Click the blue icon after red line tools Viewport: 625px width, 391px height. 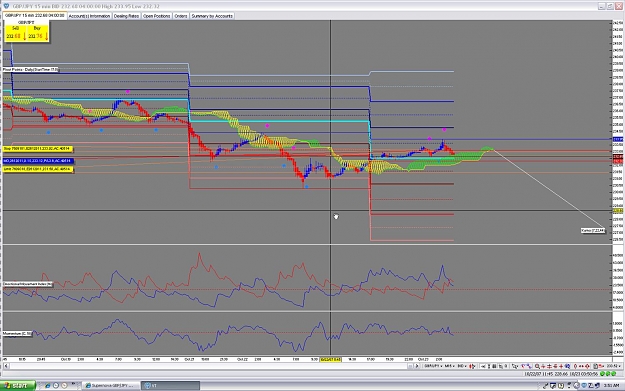(568, 366)
